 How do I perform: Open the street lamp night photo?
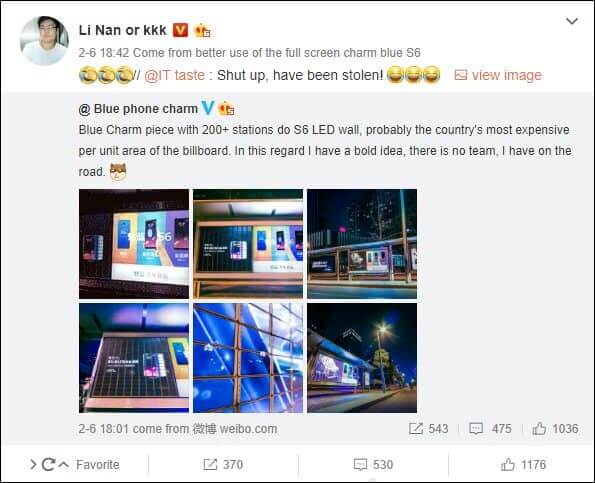362,358
